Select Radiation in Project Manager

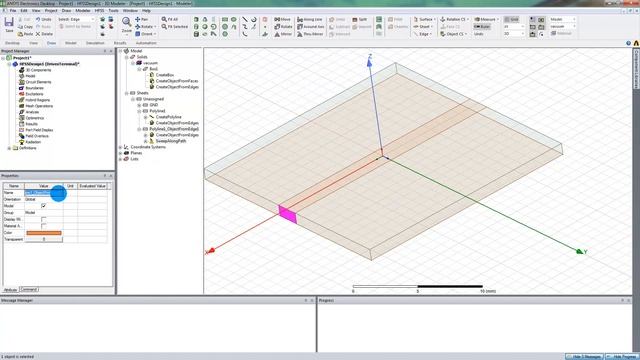pyautogui.click(x=33, y=142)
